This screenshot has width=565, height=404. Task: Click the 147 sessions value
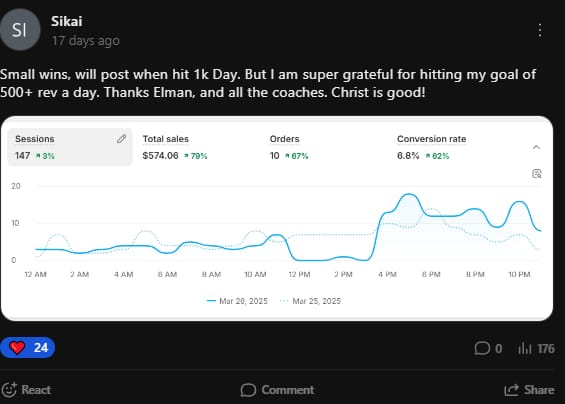click(22, 156)
